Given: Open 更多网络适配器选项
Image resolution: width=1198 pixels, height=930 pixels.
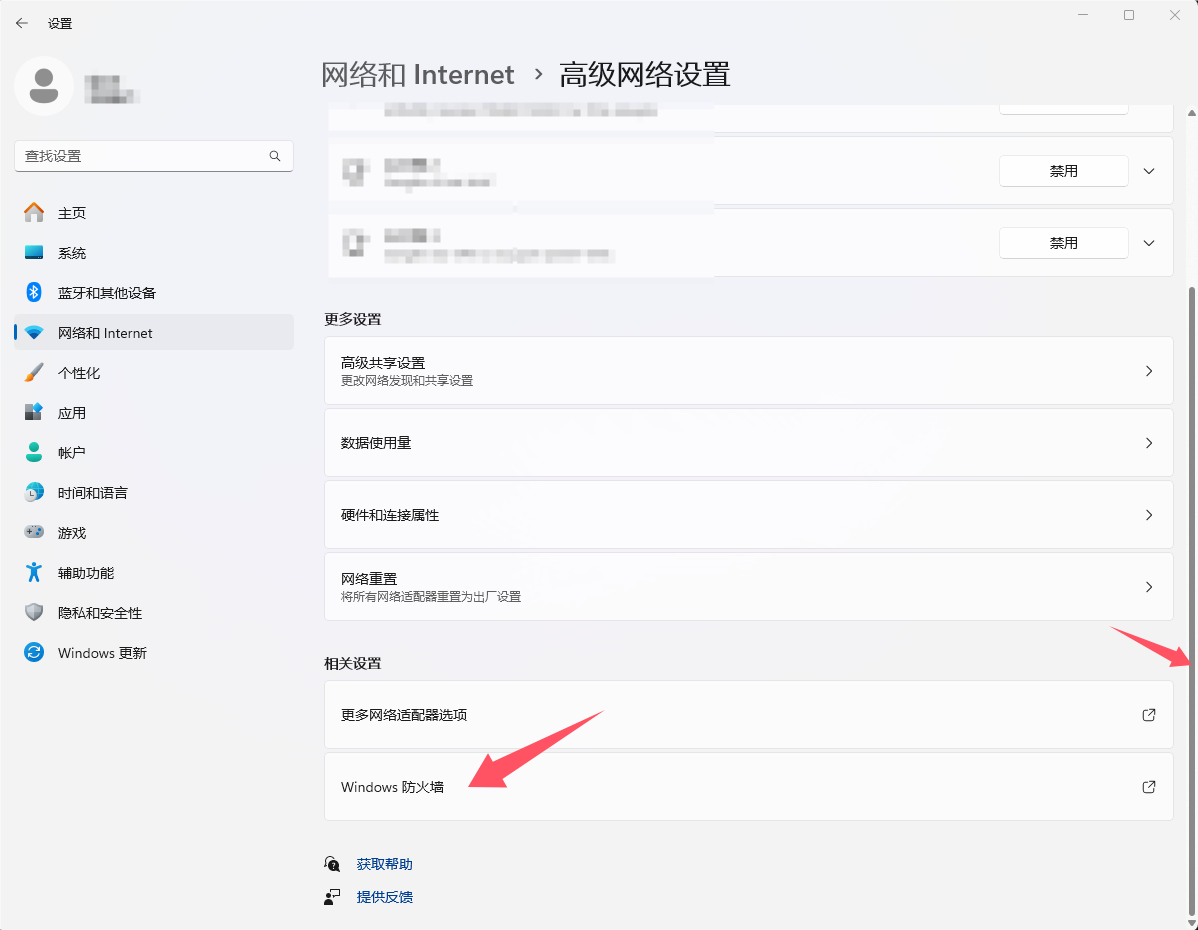Looking at the screenshot, I should tap(749, 715).
